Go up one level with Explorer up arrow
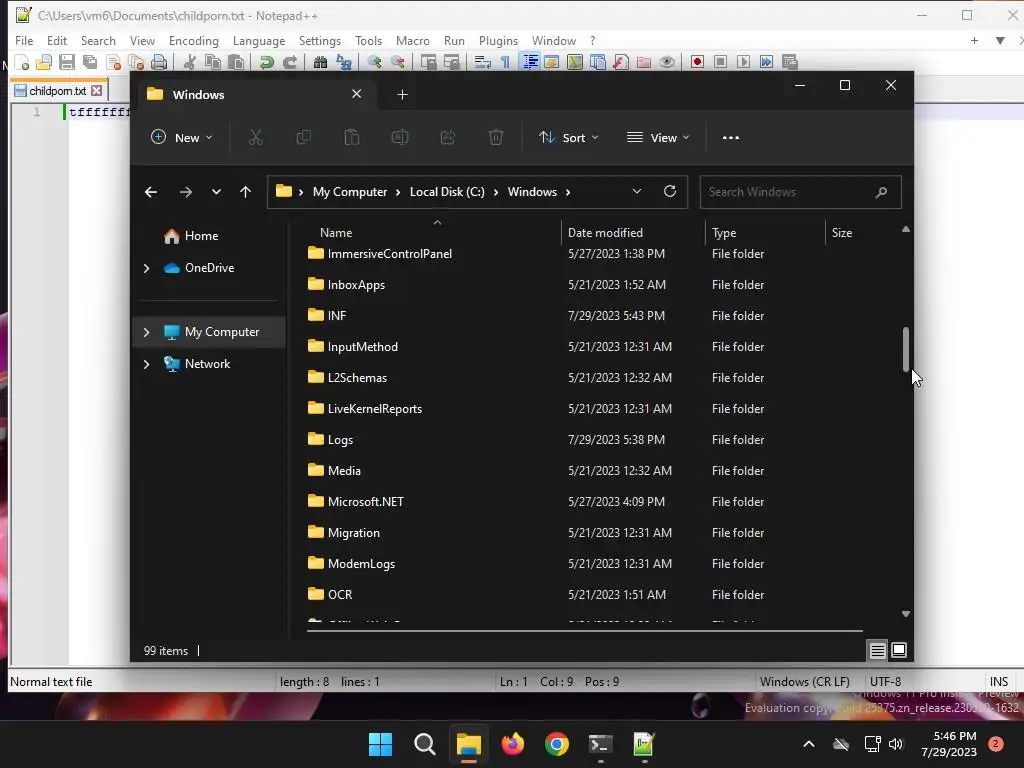This screenshot has height=768, width=1024. (x=246, y=192)
